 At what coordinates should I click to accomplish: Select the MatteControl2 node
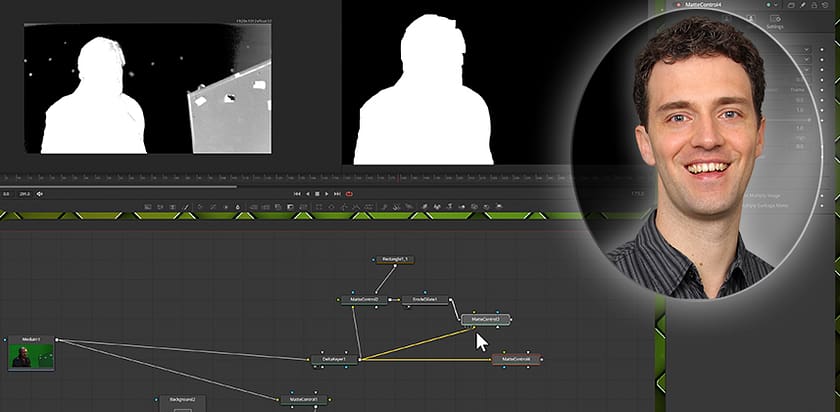(x=364, y=299)
